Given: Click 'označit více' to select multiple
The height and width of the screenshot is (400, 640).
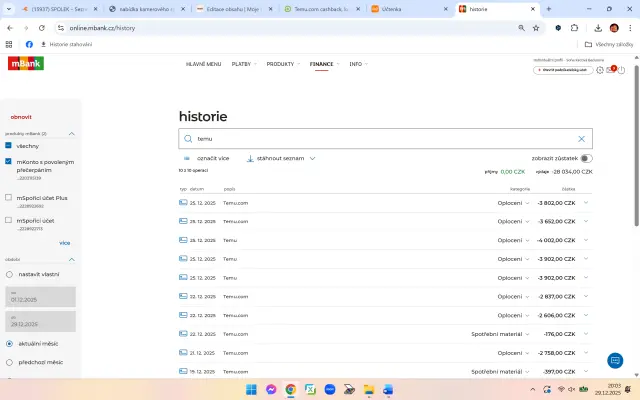Looking at the screenshot, I should 207,158.
